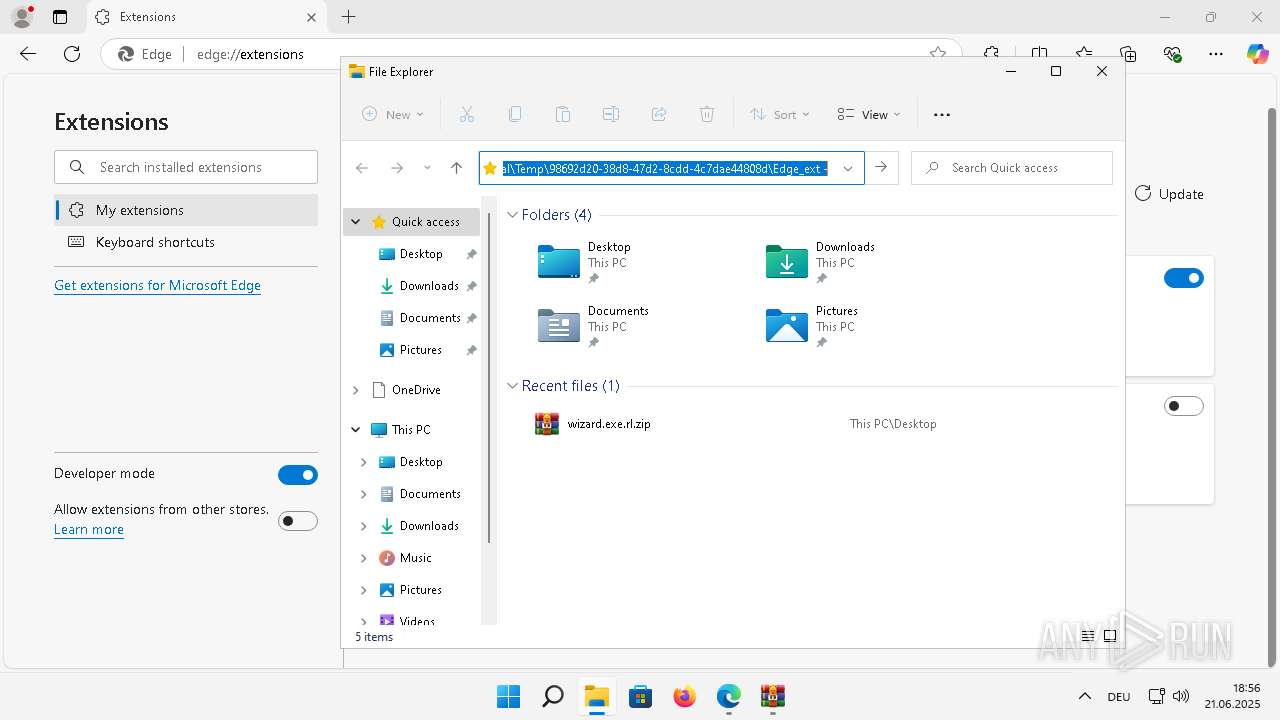Image resolution: width=1280 pixels, height=720 pixels.
Task: Open Microsoft Store from the taskbar
Action: click(x=640, y=696)
